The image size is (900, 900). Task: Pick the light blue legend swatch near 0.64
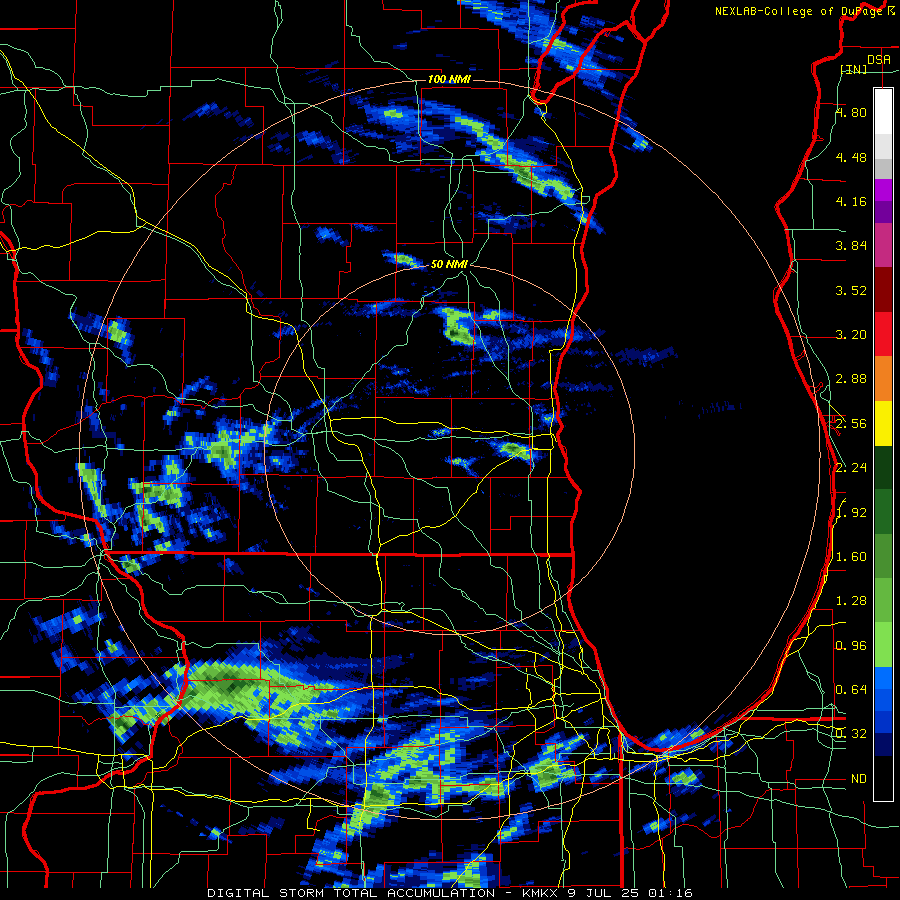[883, 678]
